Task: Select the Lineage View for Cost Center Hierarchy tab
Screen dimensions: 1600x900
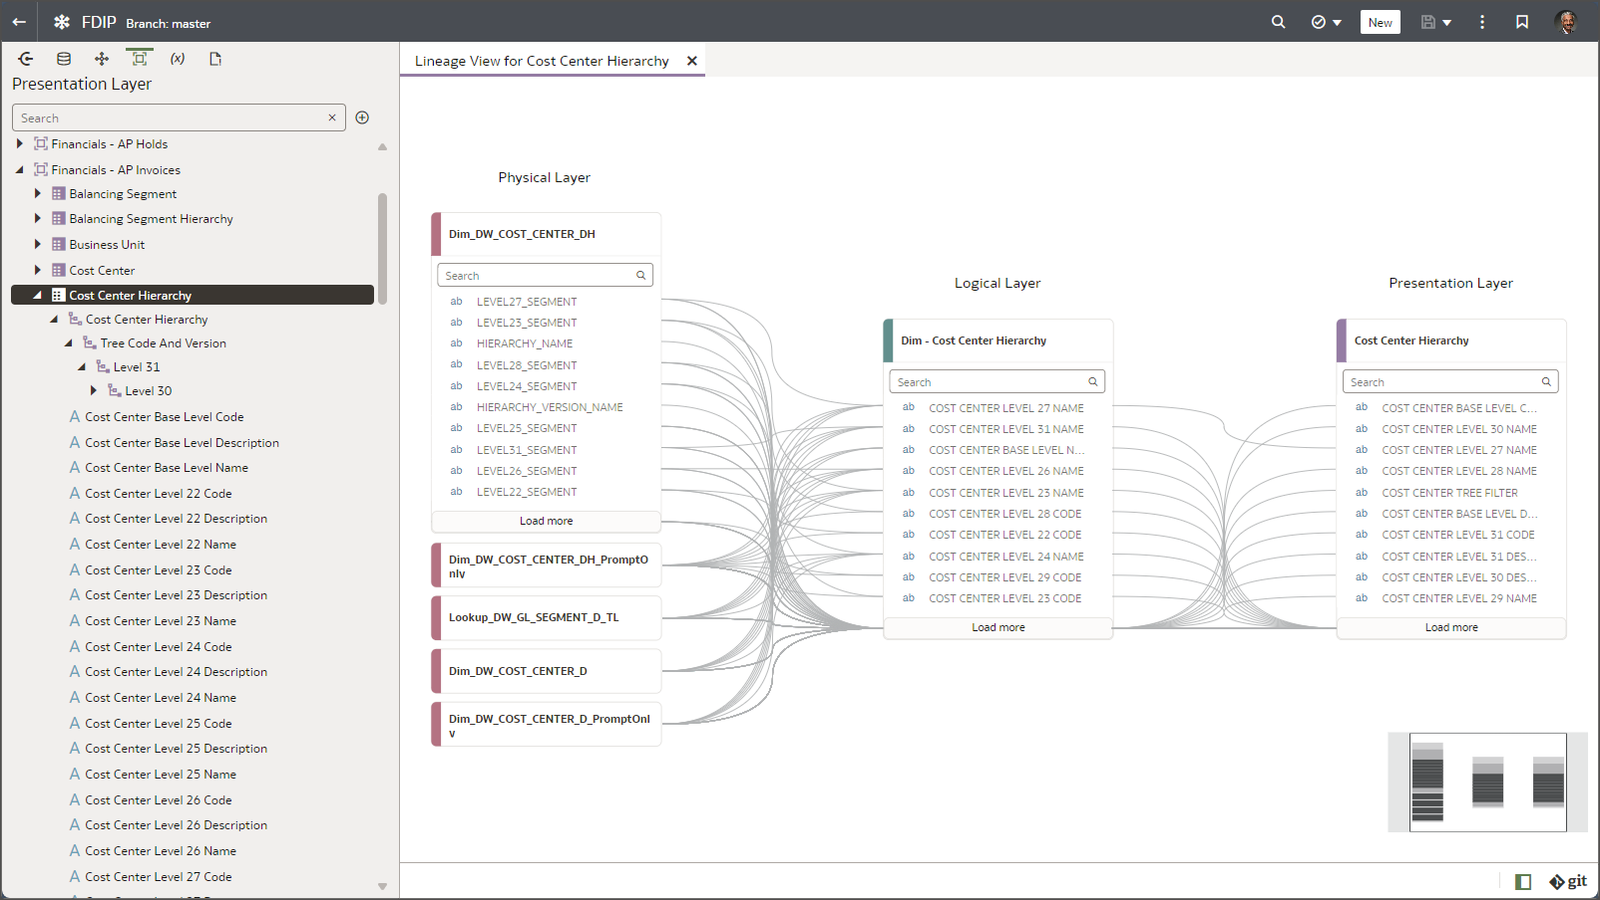Action: (x=542, y=60)
